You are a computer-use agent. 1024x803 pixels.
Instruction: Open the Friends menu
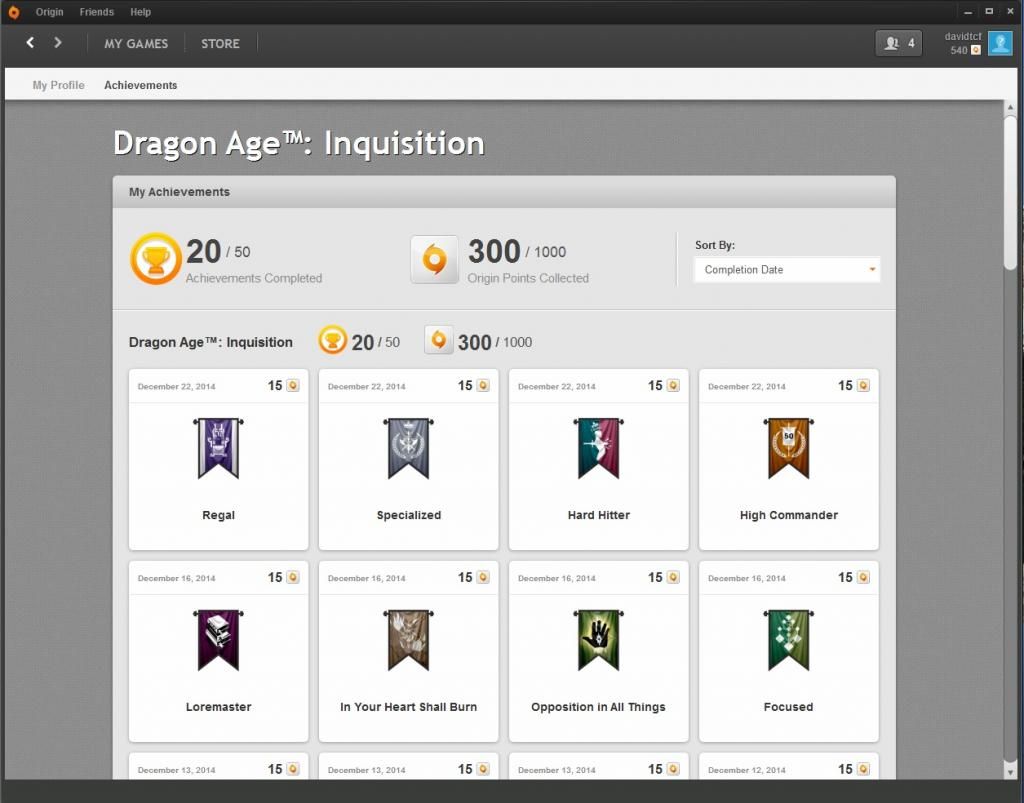pyautogui.click(x=97, y=12)
